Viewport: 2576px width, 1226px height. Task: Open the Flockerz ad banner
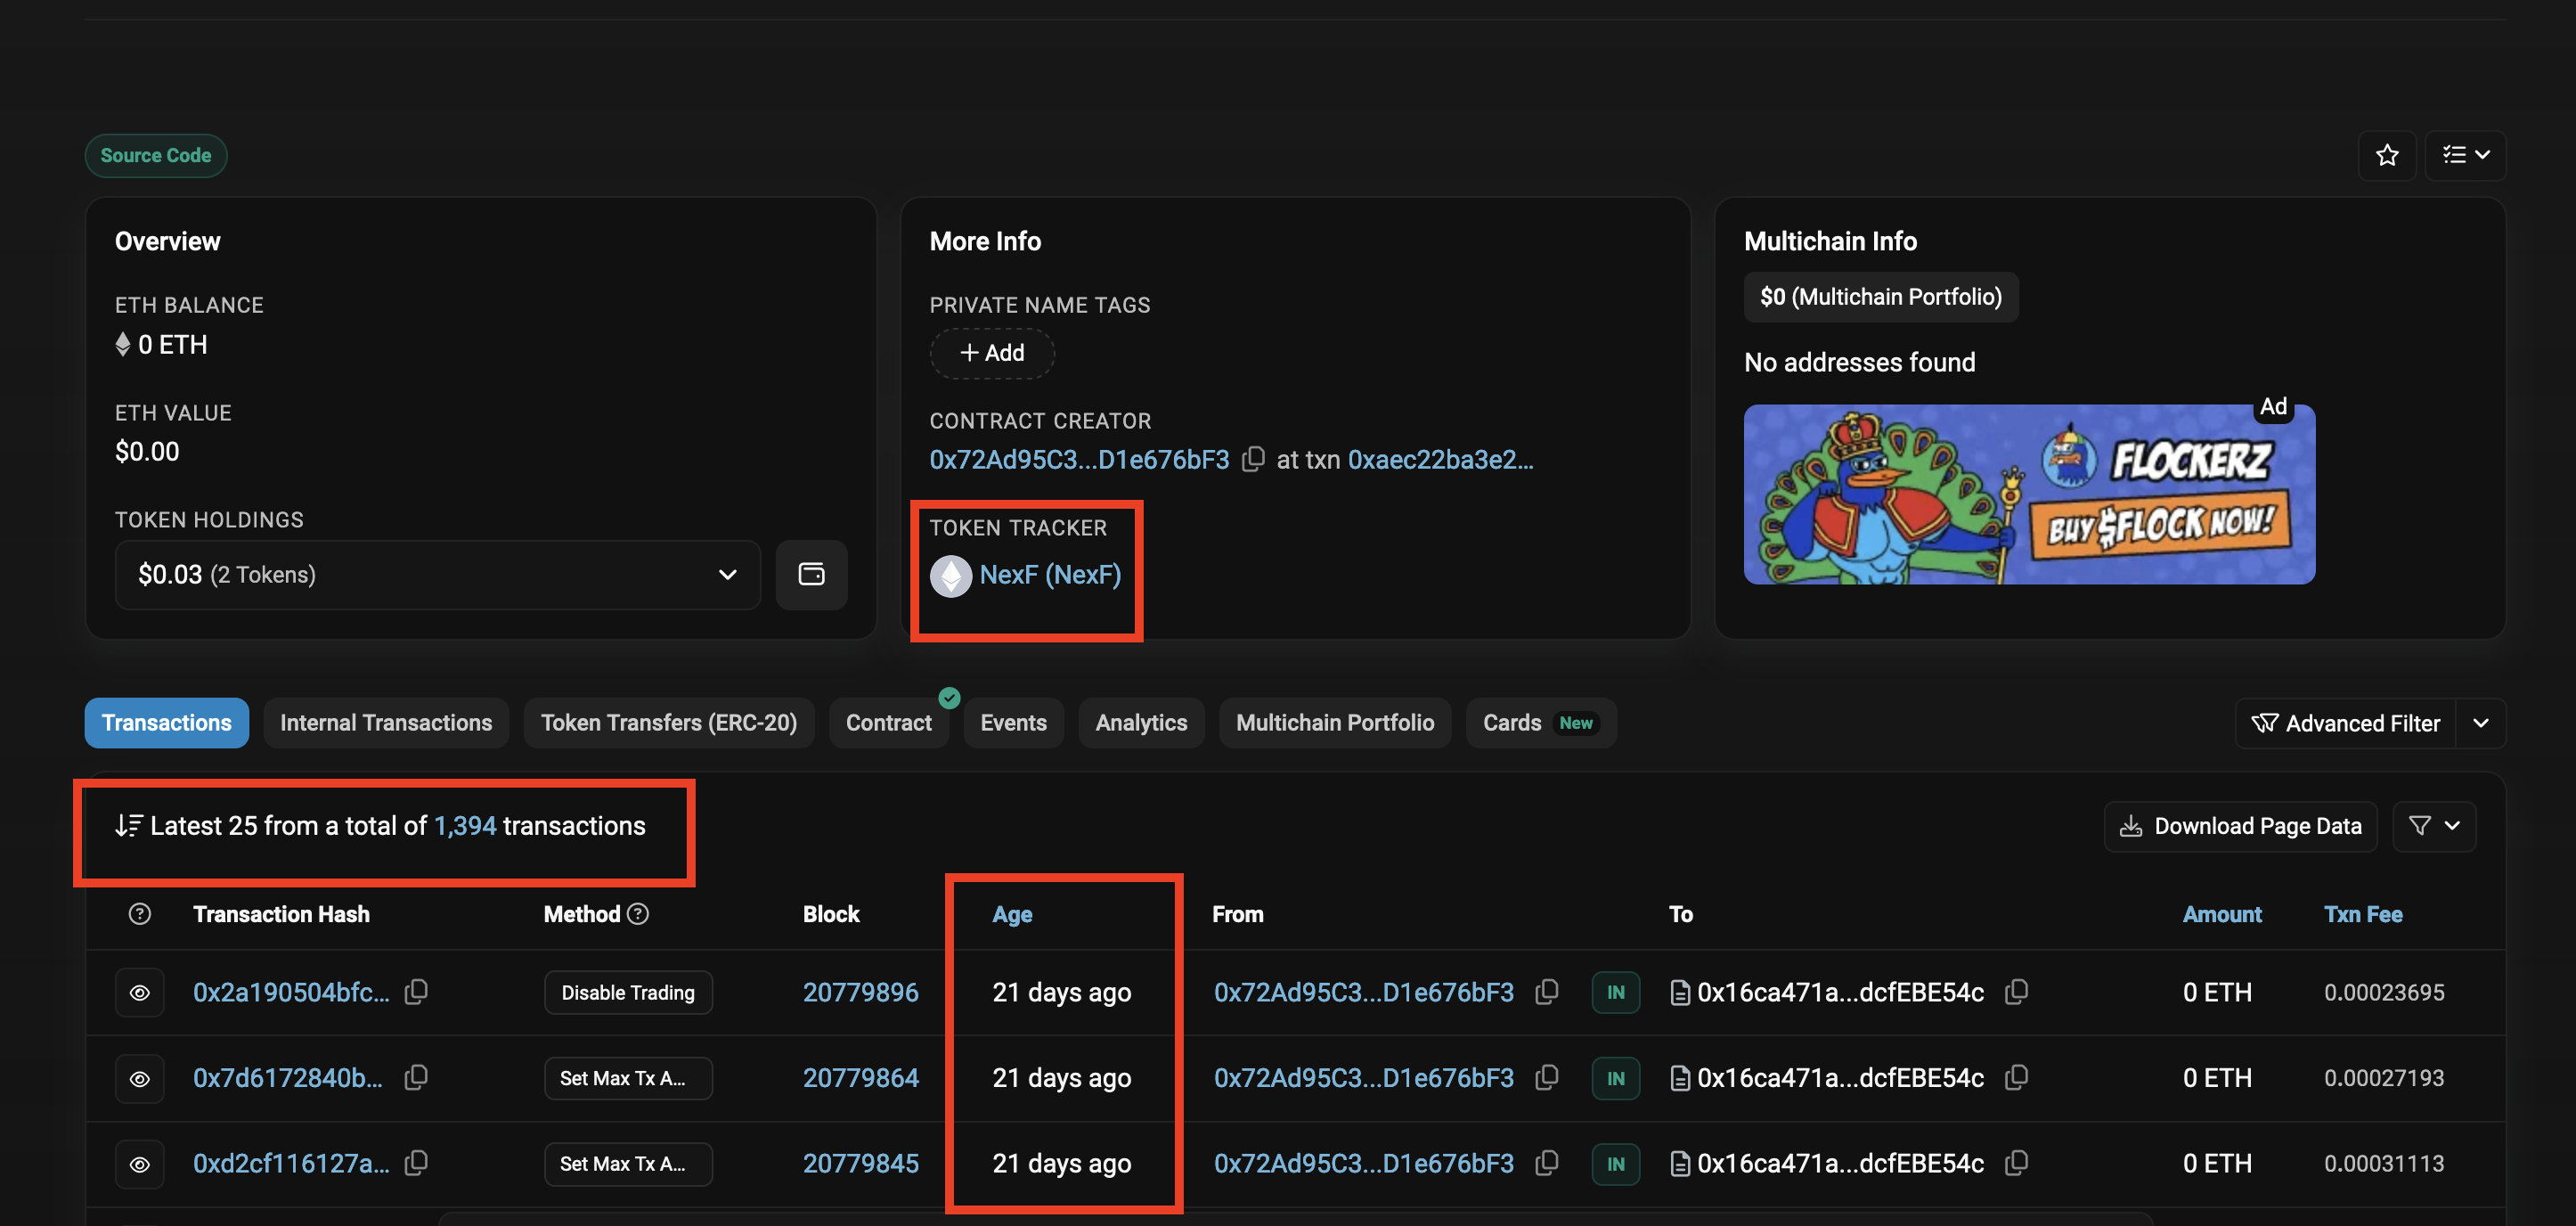pos(2029,494)
